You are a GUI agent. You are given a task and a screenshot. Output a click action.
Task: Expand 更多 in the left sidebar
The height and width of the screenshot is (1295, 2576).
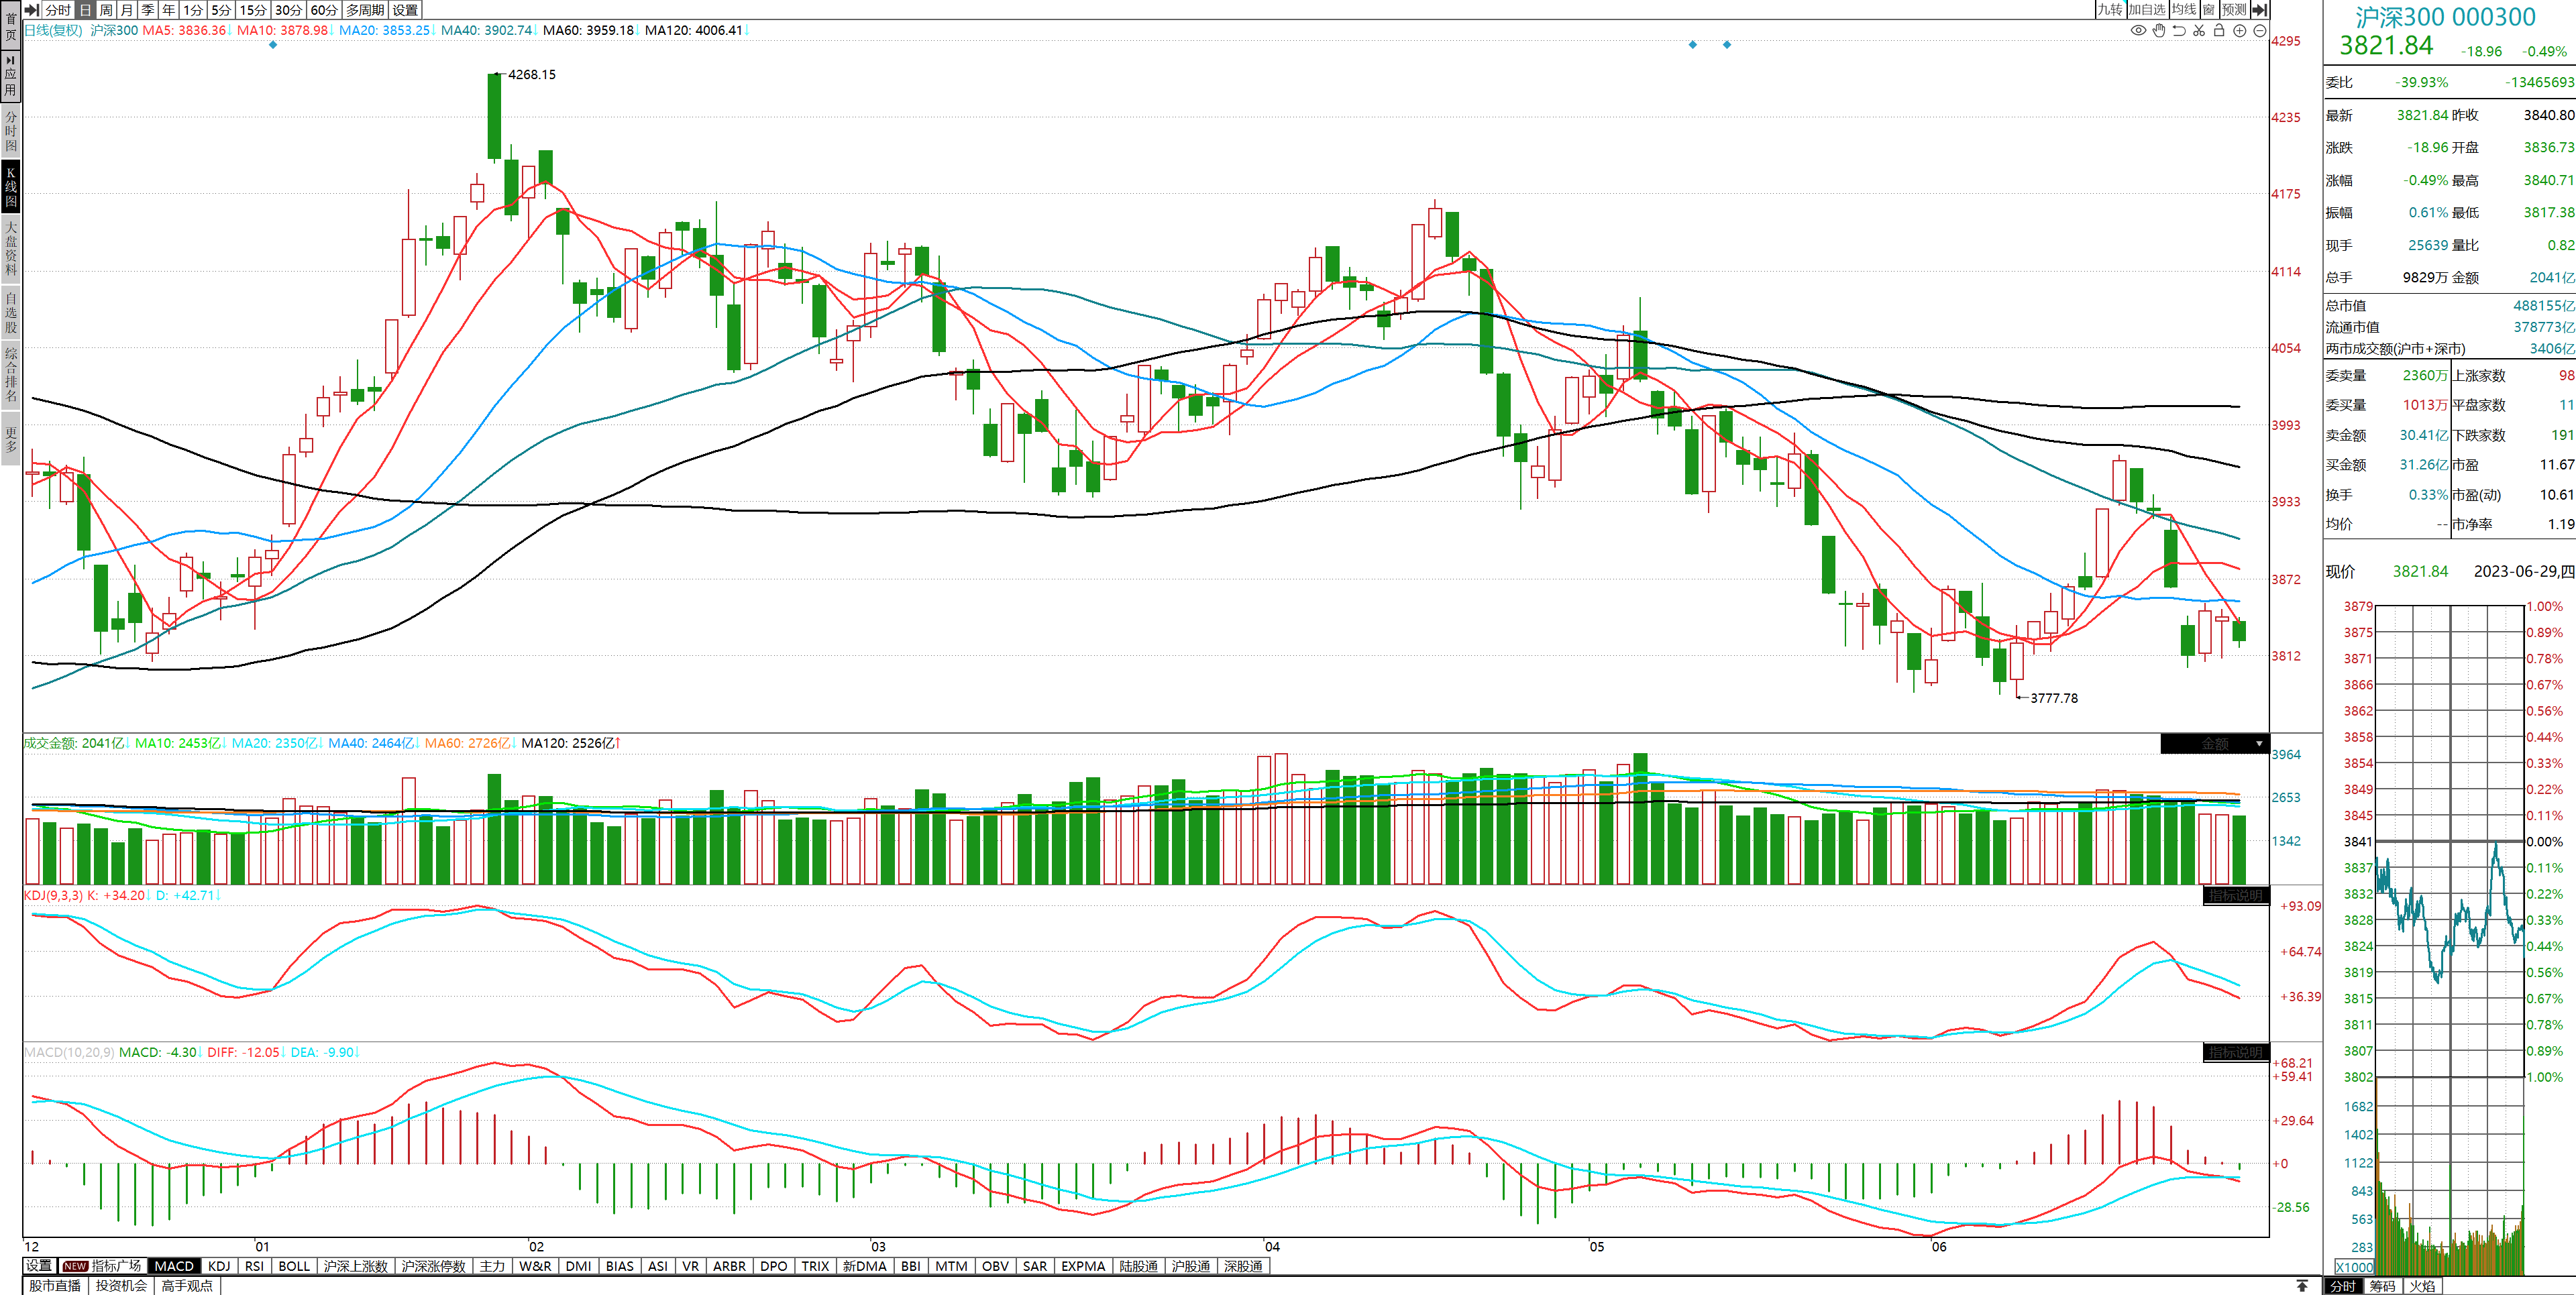click(x=11, y=439)
